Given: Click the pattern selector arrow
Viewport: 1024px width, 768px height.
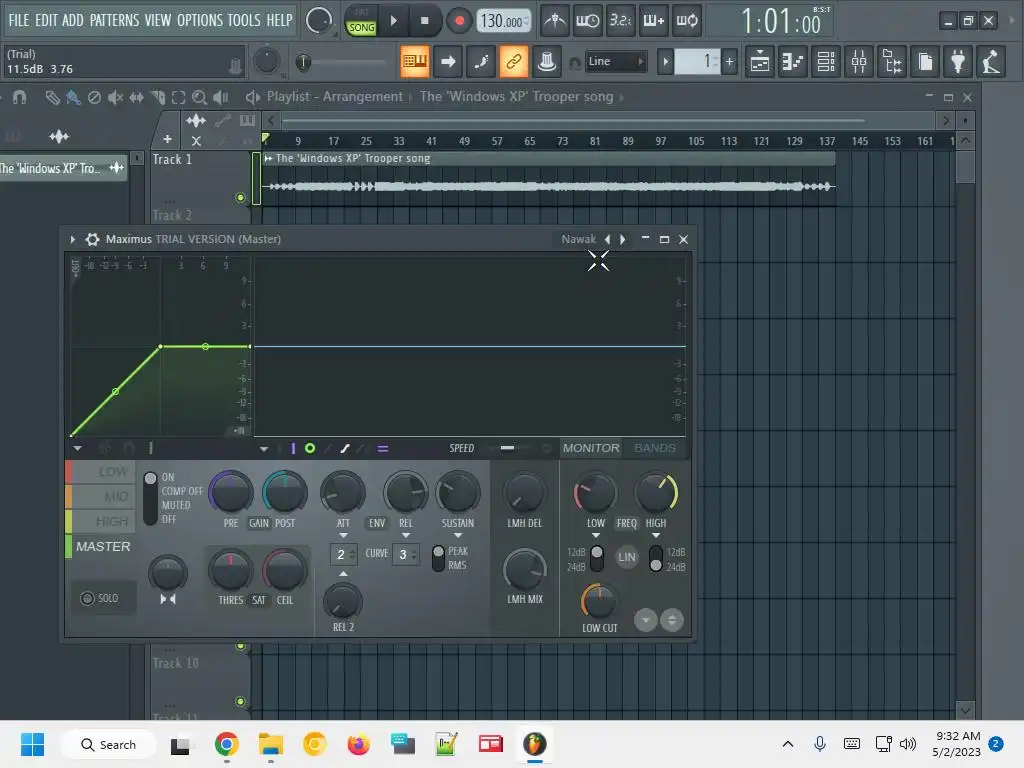Looking at the screenshot, I should [x=665, y=62].
